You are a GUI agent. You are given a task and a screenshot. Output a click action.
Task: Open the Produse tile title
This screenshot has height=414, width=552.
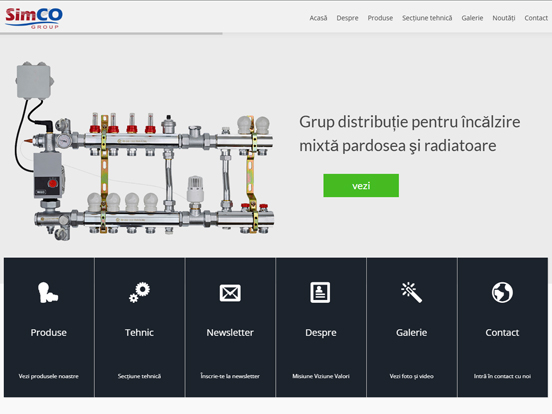[49, 333]
